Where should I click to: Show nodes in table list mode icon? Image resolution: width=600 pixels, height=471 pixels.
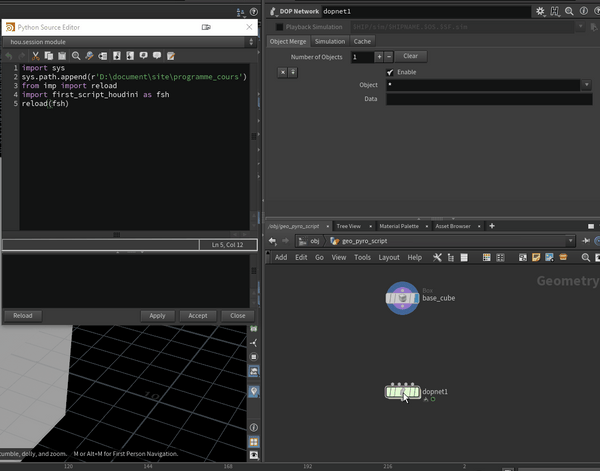pyautogui.click(x=464, y=258)
